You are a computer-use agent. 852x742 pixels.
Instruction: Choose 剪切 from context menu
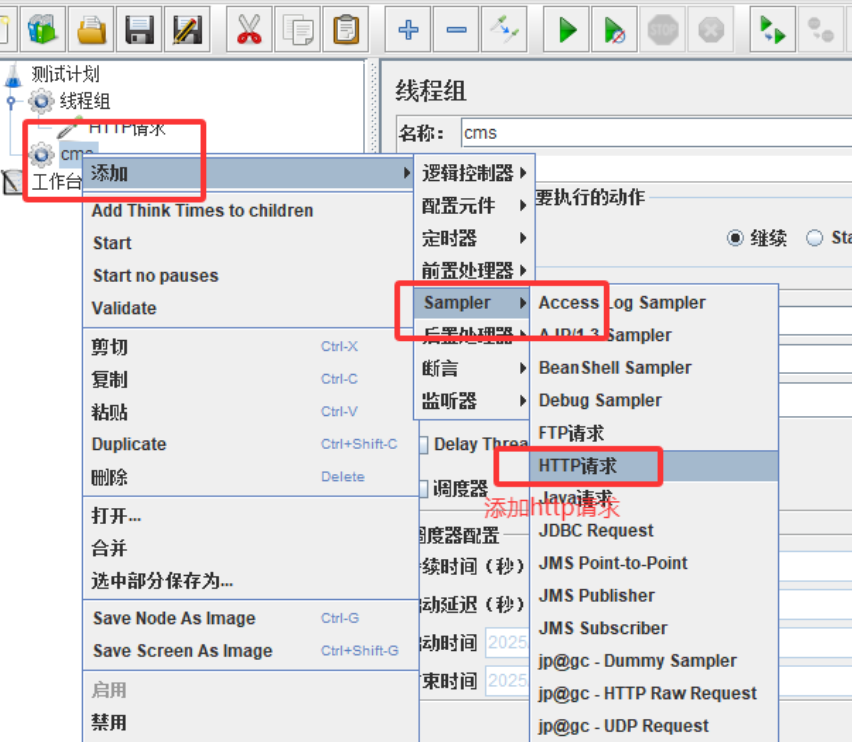tap(250, 347)
